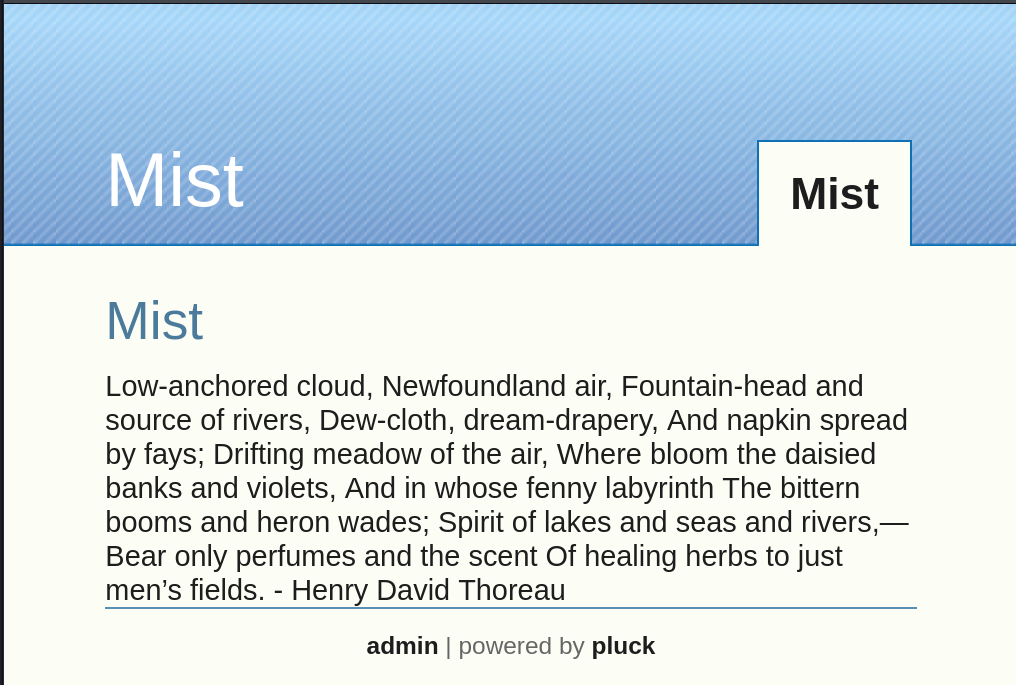Click the blue Mist page heading

pyautogui.click(x=154, y=321)
